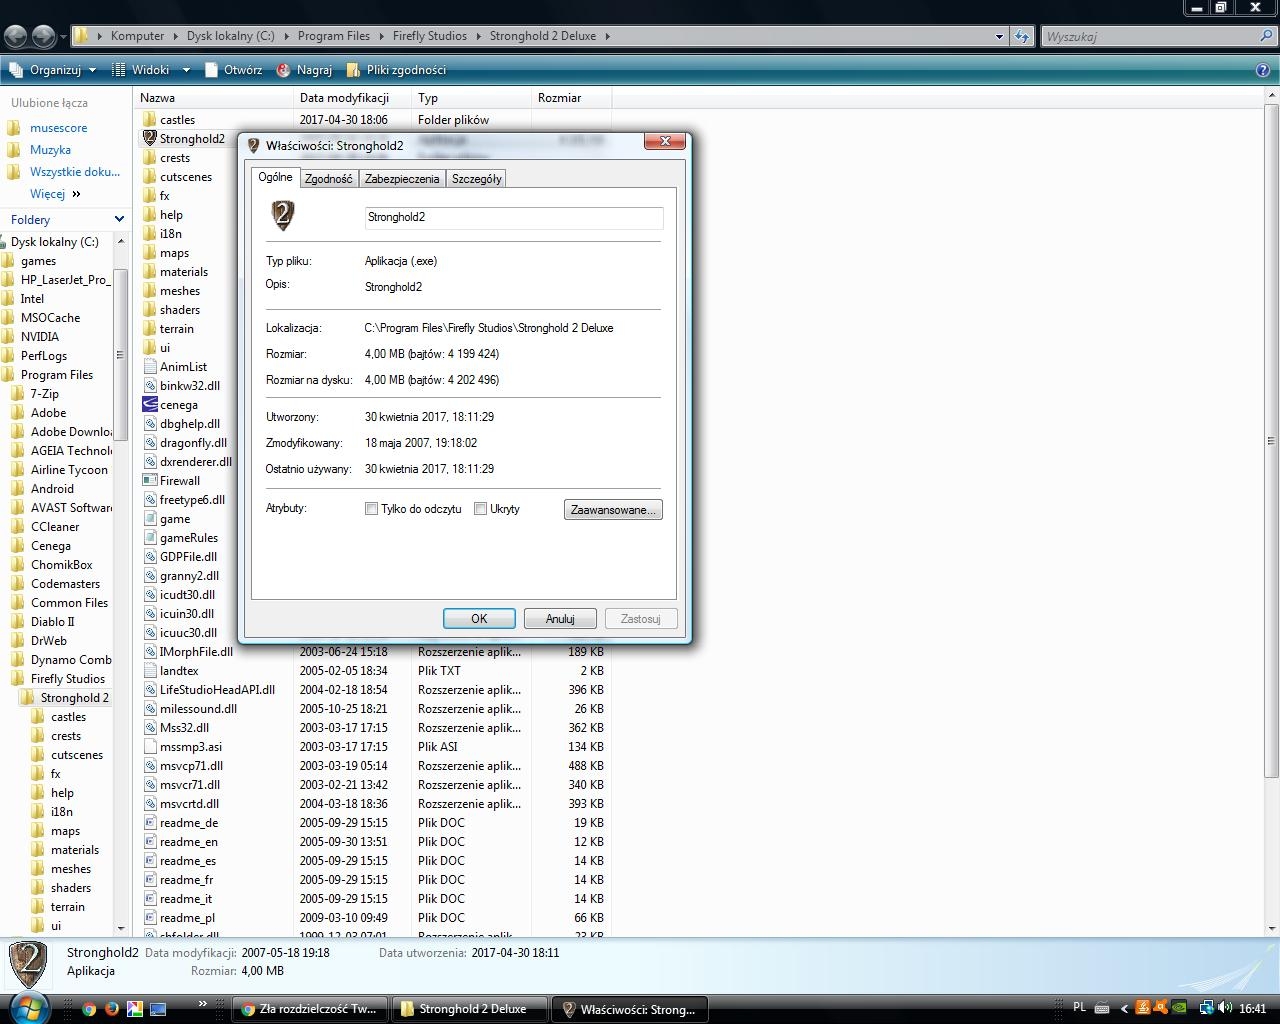This screenshot has height=1024, width=1280.
Task: Open the musescore favorite link
Action: 58,128
